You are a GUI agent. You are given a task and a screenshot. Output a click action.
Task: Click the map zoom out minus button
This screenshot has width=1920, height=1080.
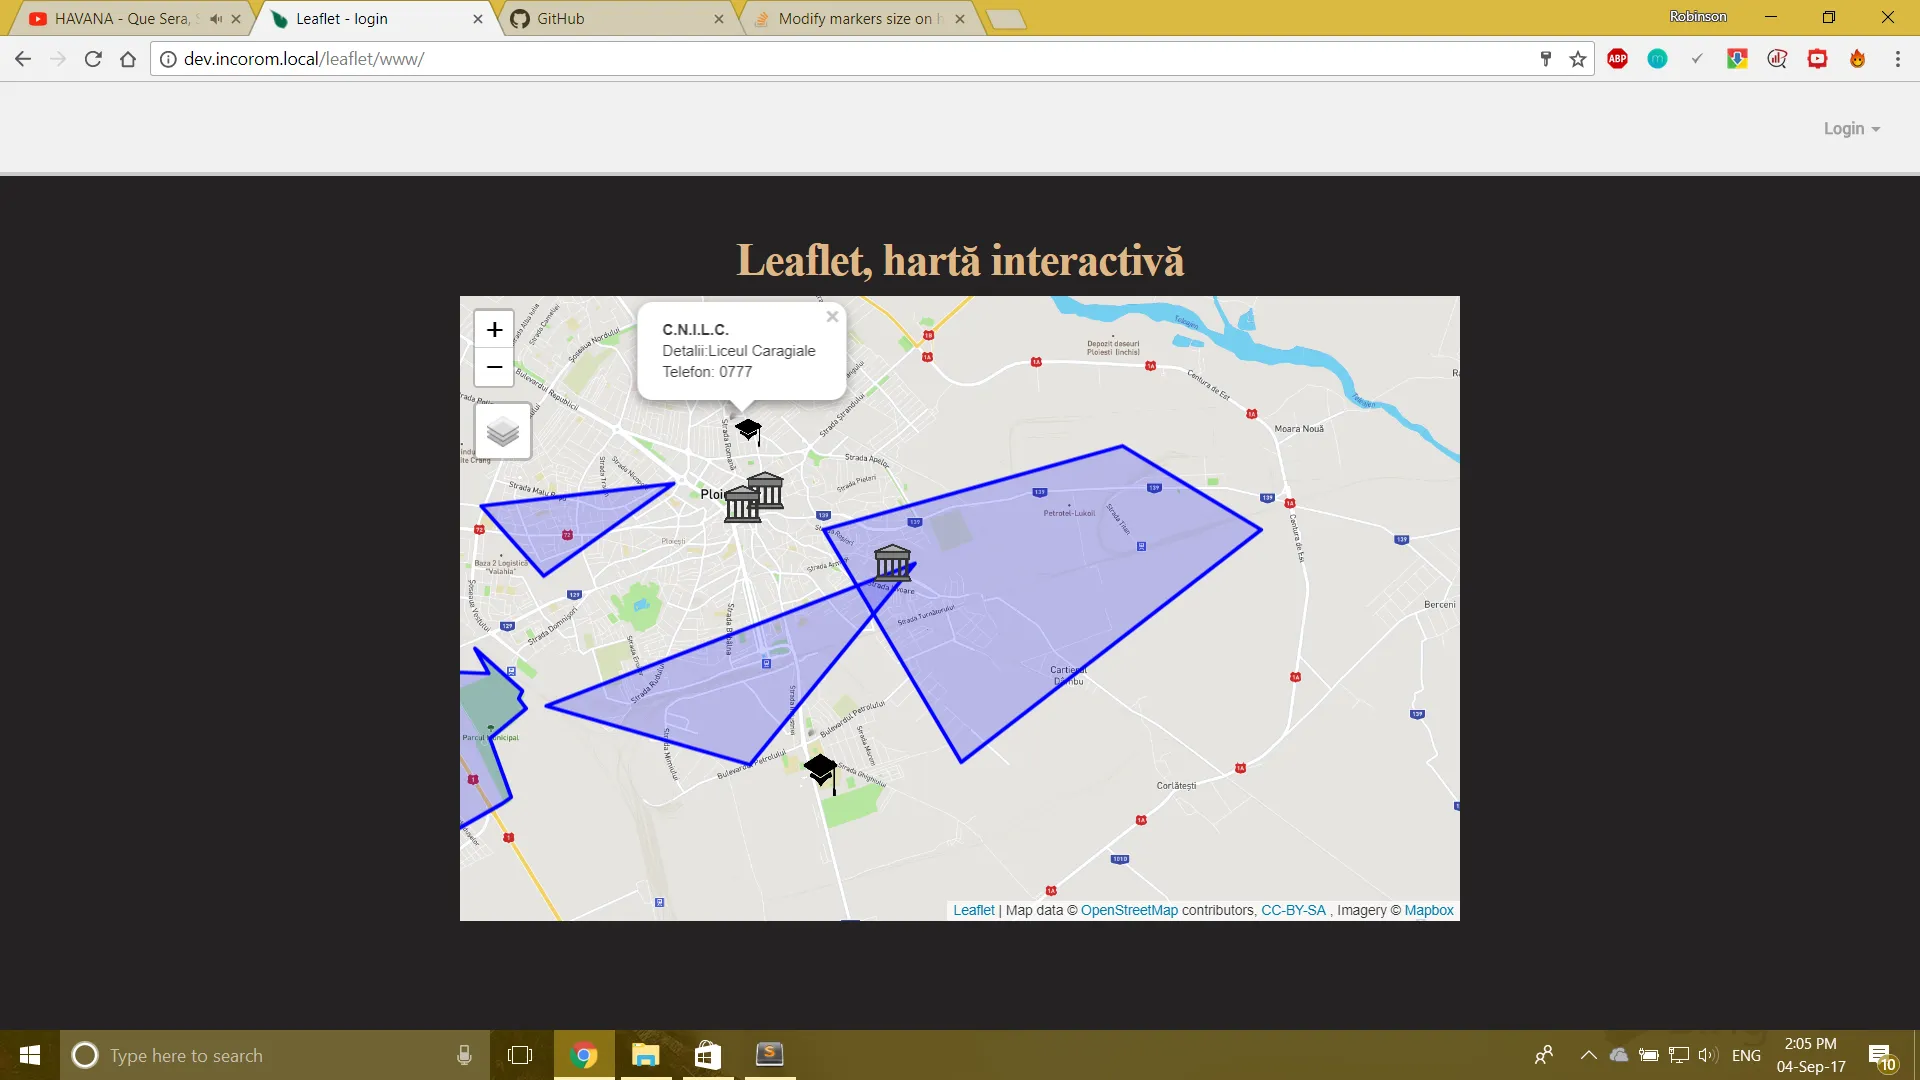(x=494, y=368)
